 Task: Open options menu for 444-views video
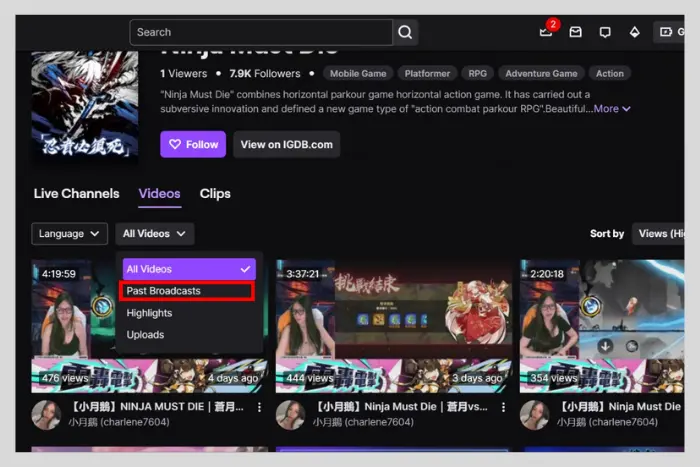[504, 407]
